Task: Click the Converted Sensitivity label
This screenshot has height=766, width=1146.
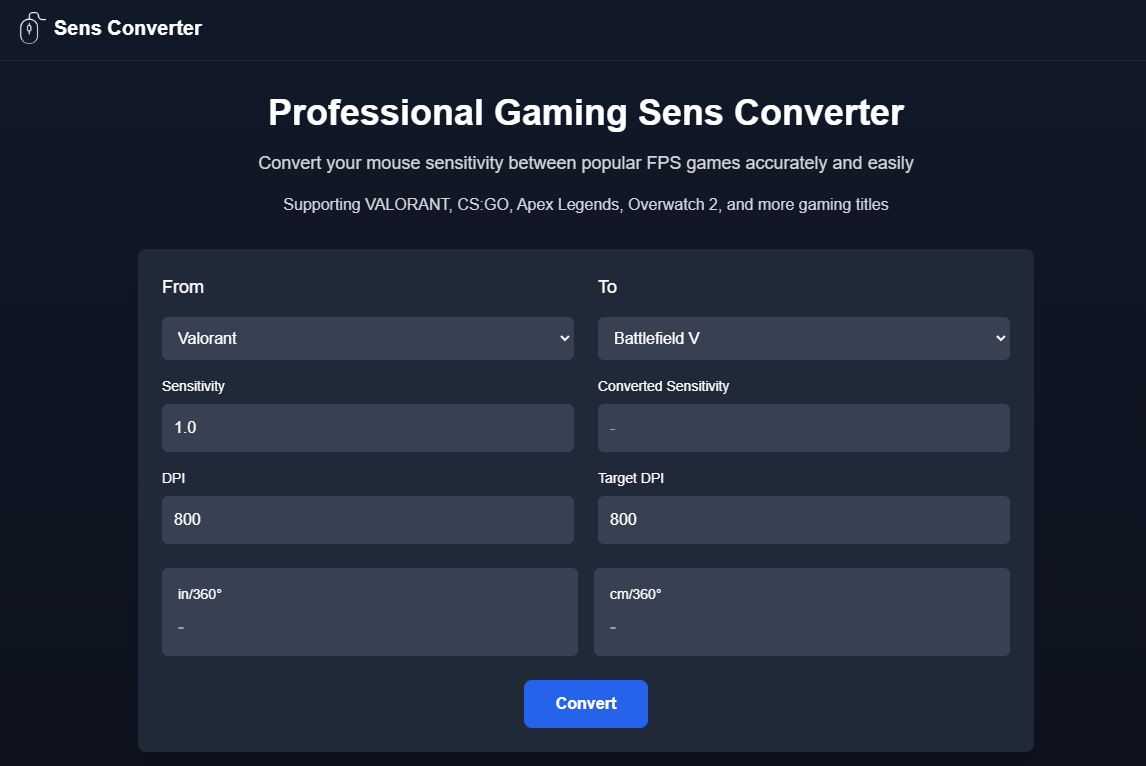Action: 663,386
